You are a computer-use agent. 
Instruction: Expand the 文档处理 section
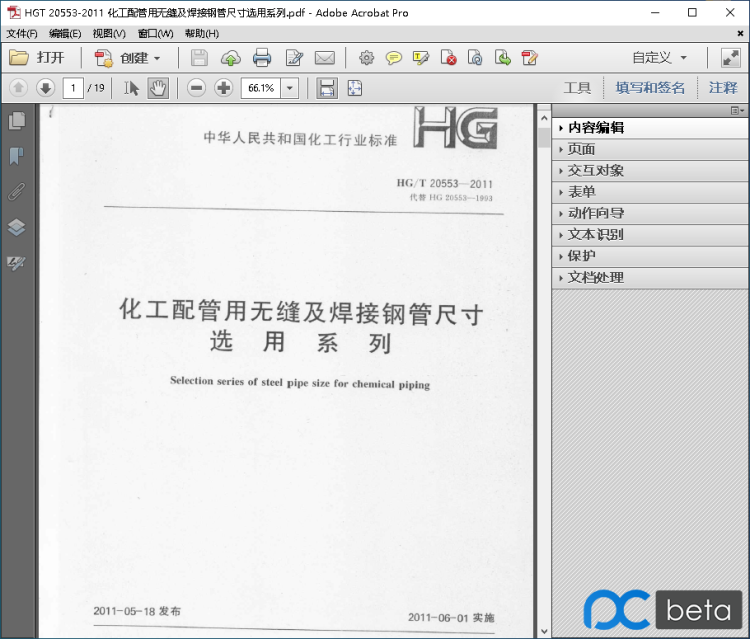(650, 278)
